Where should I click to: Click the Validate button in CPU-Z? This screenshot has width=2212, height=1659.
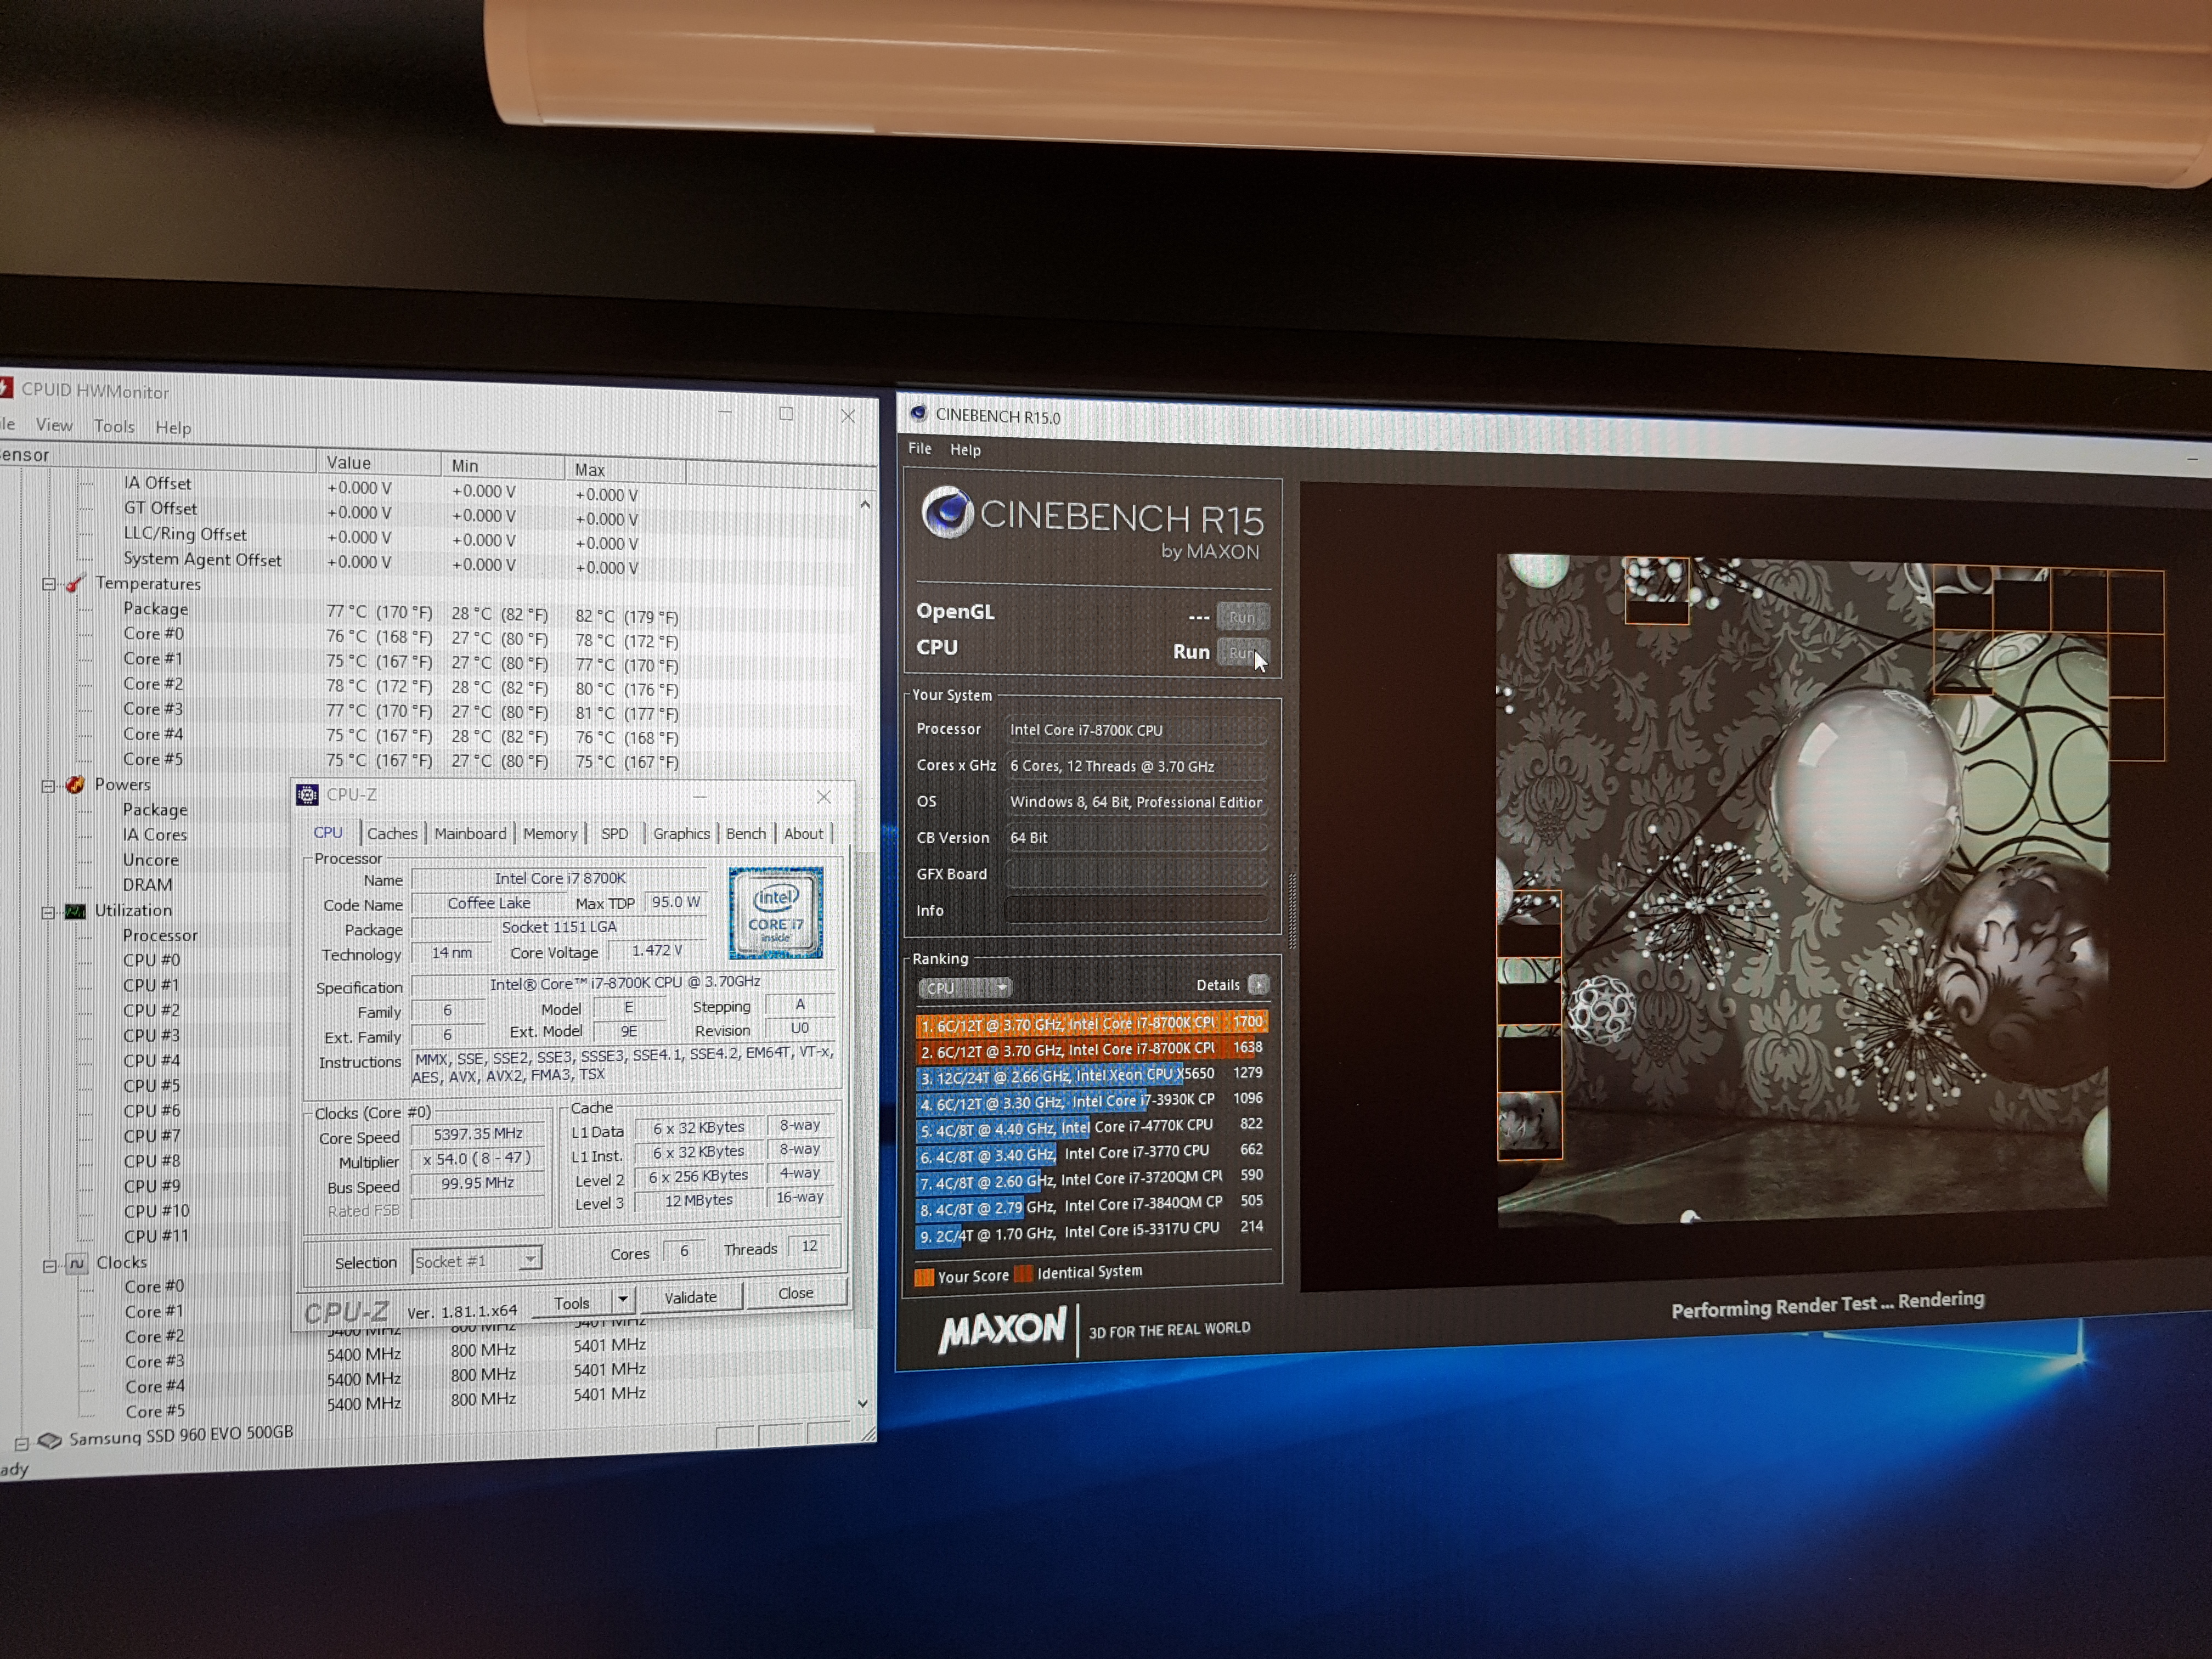click(691, 1297)
